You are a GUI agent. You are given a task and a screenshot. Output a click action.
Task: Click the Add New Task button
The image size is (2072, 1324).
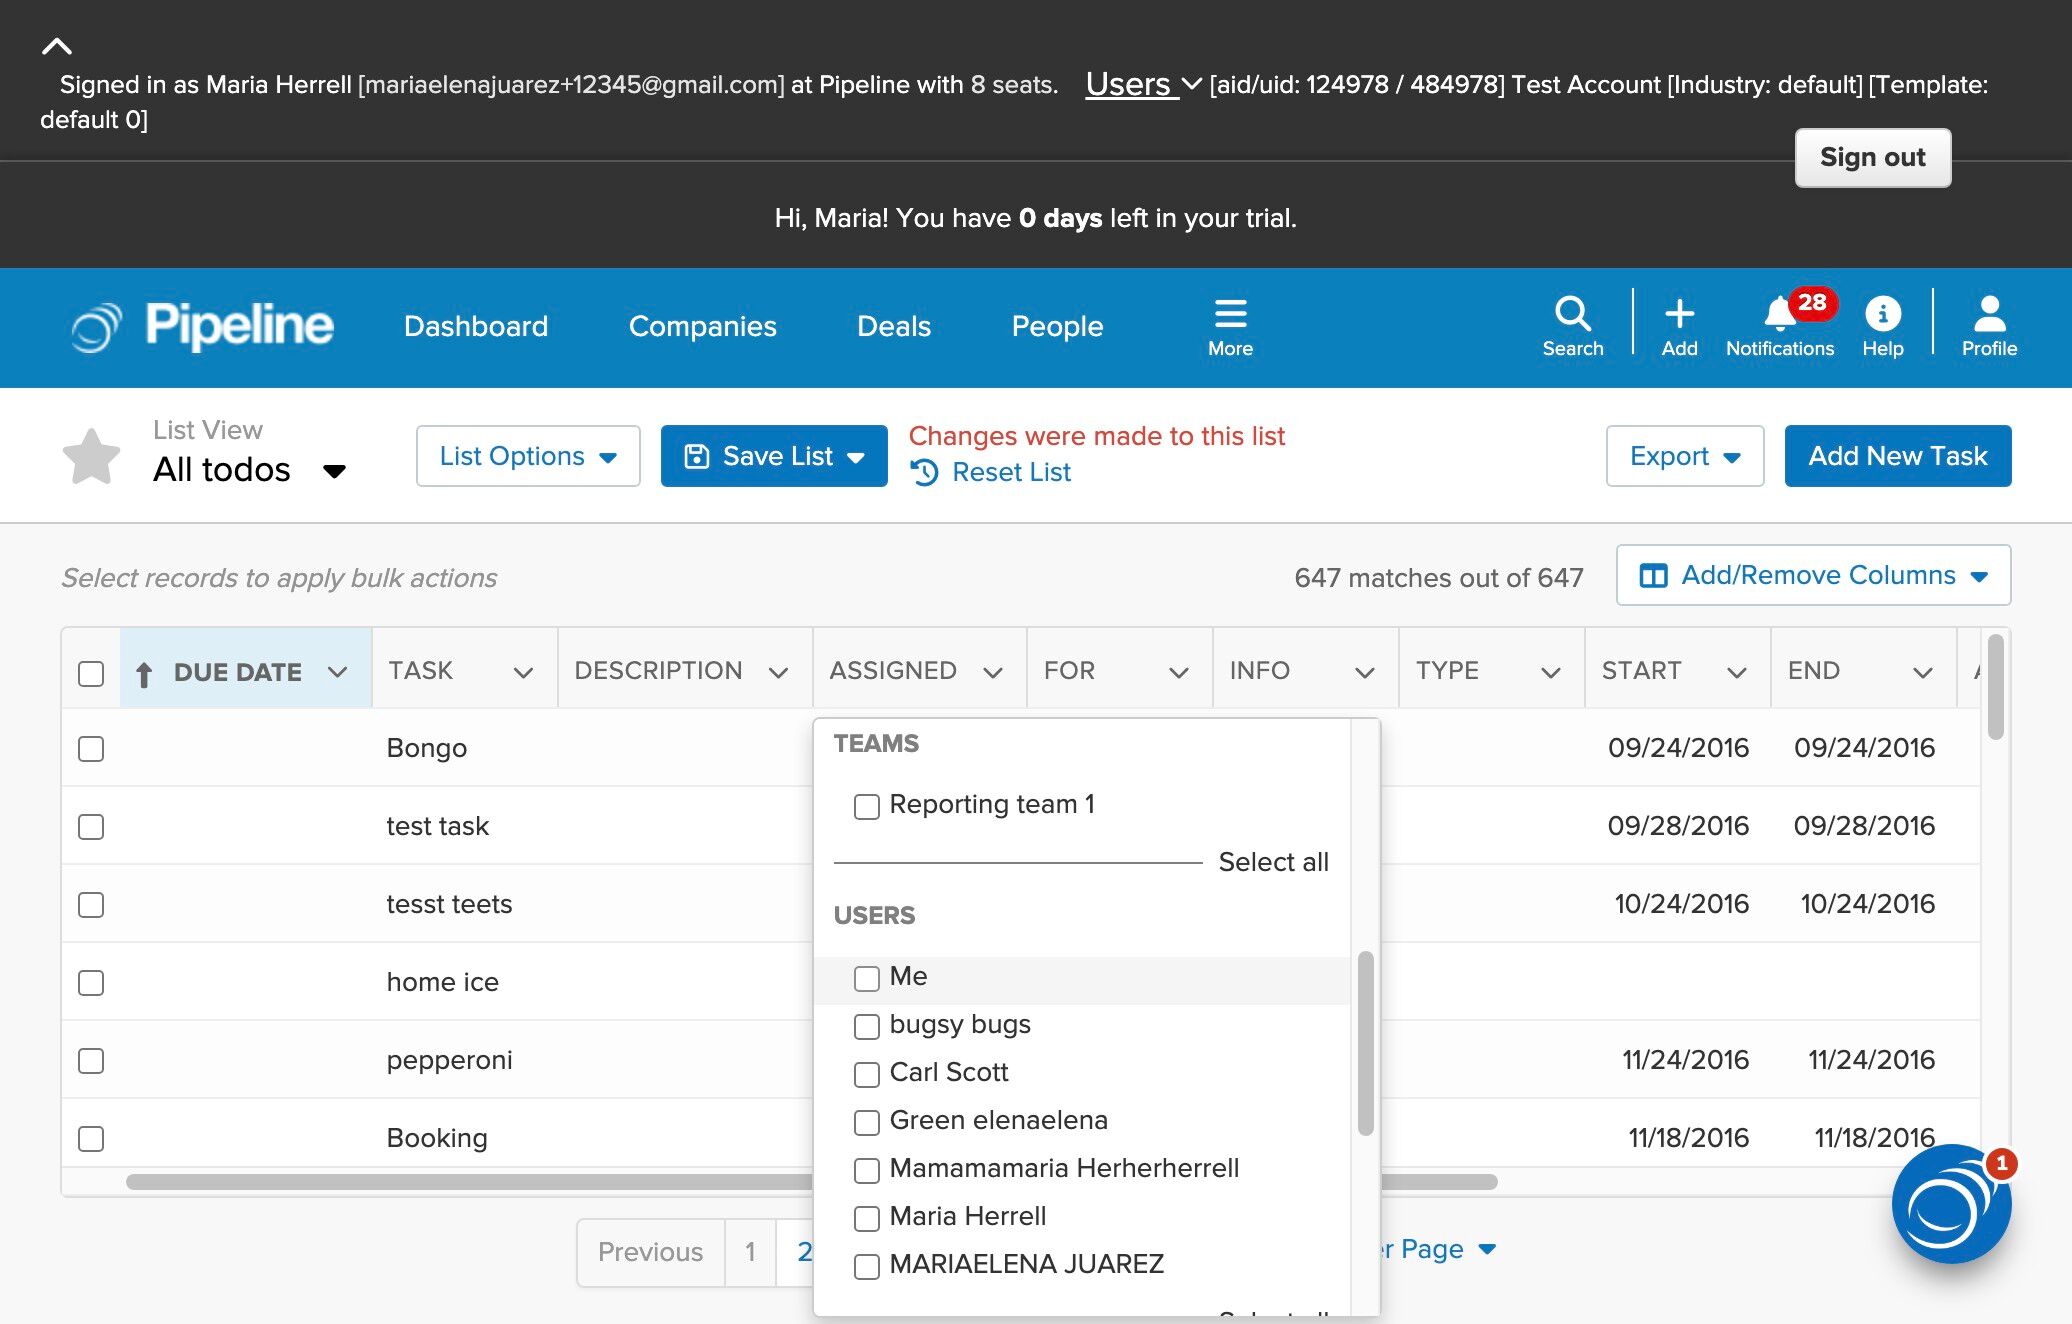(1897, 456)
